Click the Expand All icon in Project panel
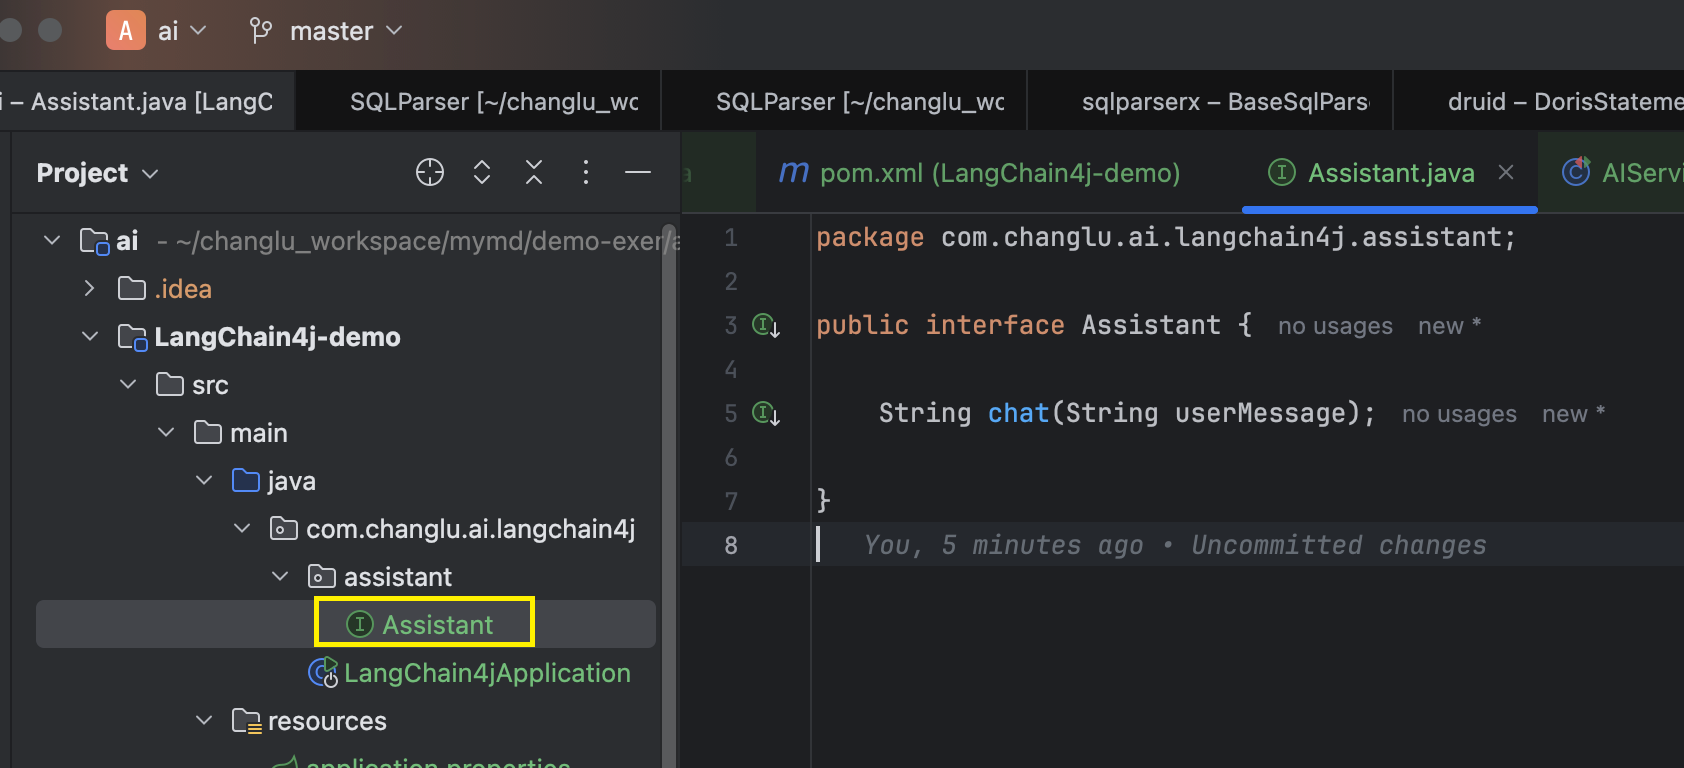 [x=482, y=173]
